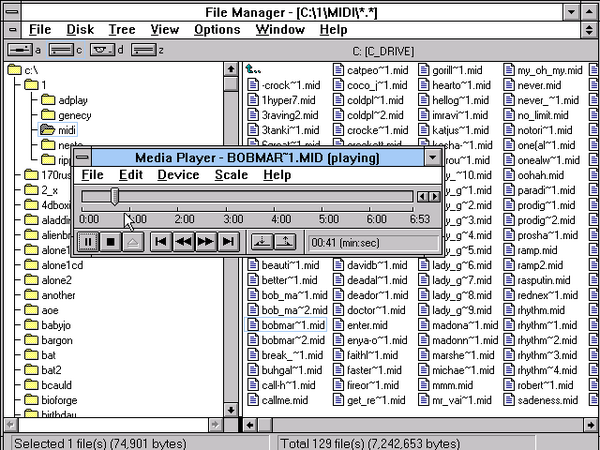Select drive a icon
This screenshot has width=600, height=450.
[20, 50]
